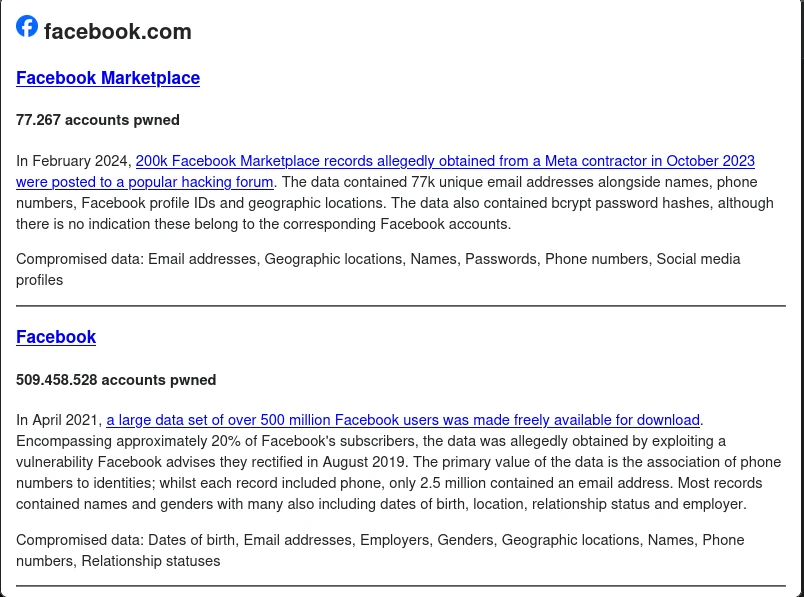
Task: Click the 509.458.528 accounts pwned count
Action: 116,380
